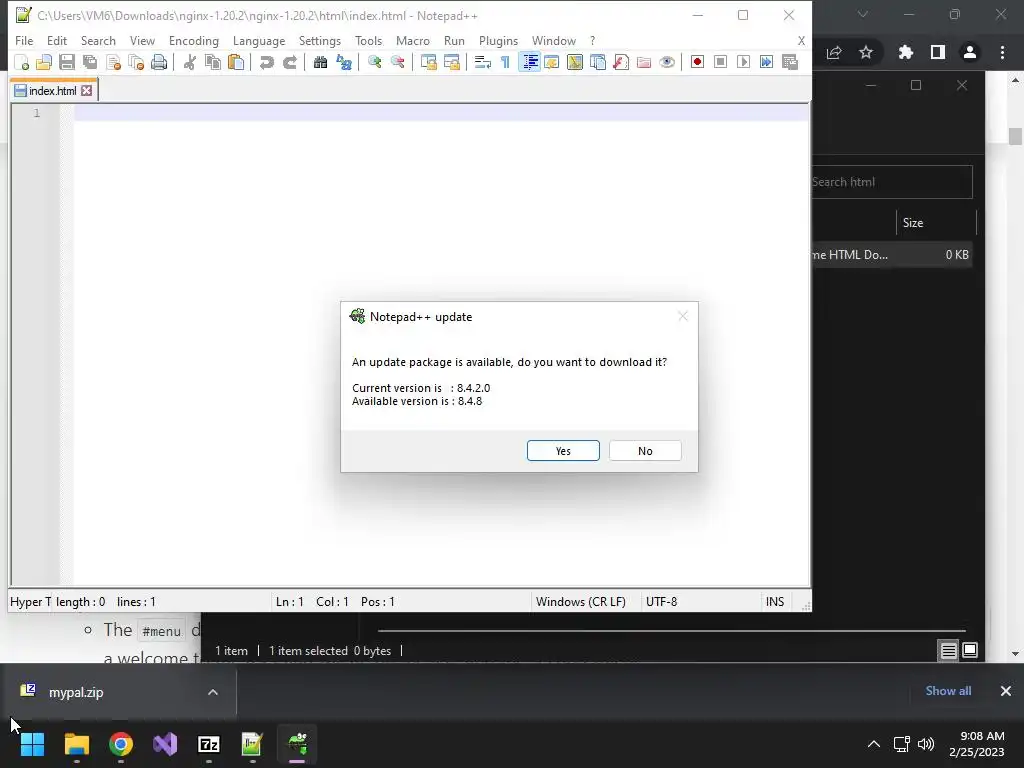Print the document via the toolbar icon

[x=159, y=62]
